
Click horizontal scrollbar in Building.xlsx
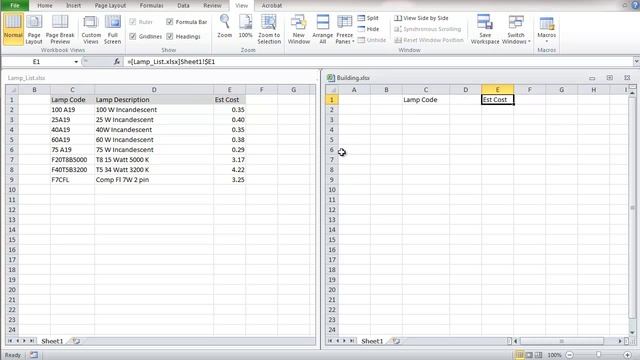click(561, 341)
